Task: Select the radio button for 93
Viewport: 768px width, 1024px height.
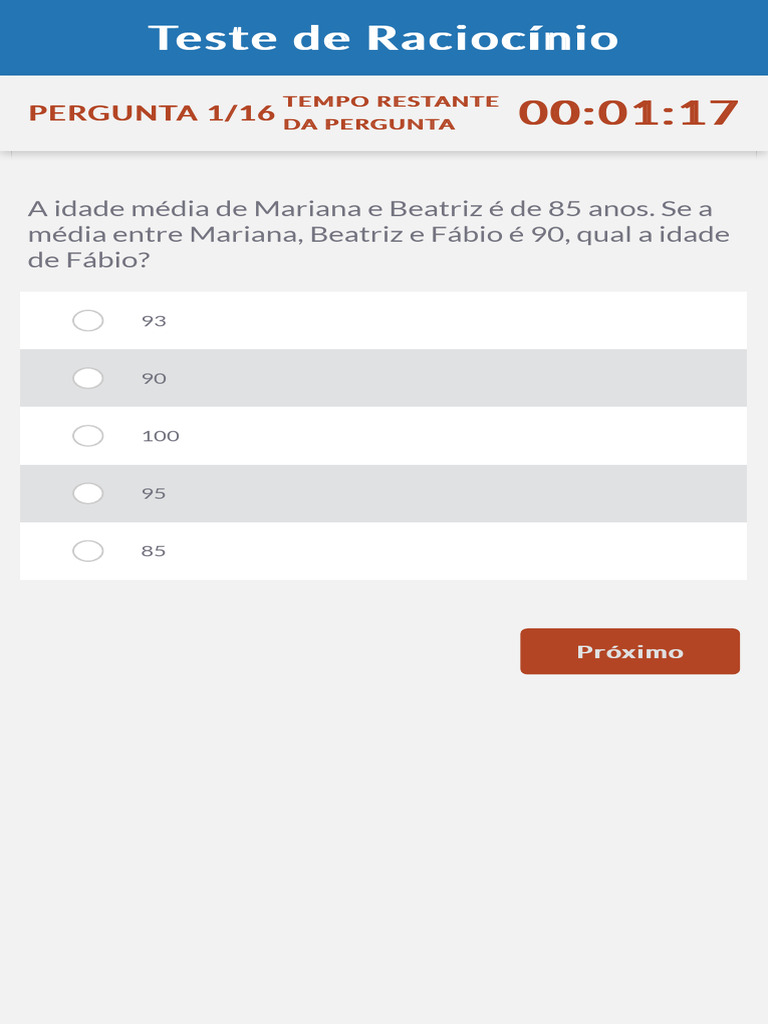Action: (x=88, y=321)
